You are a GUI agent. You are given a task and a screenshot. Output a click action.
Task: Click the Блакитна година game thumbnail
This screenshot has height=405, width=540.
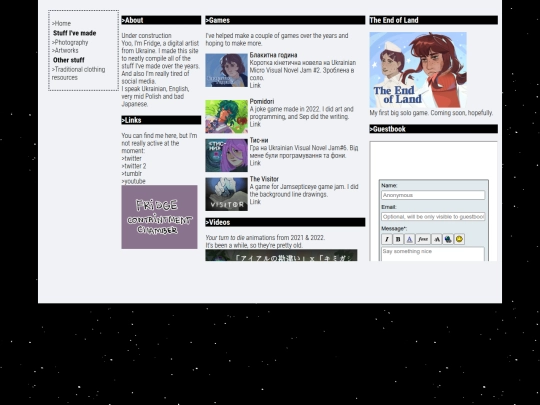tap(227, 70)
